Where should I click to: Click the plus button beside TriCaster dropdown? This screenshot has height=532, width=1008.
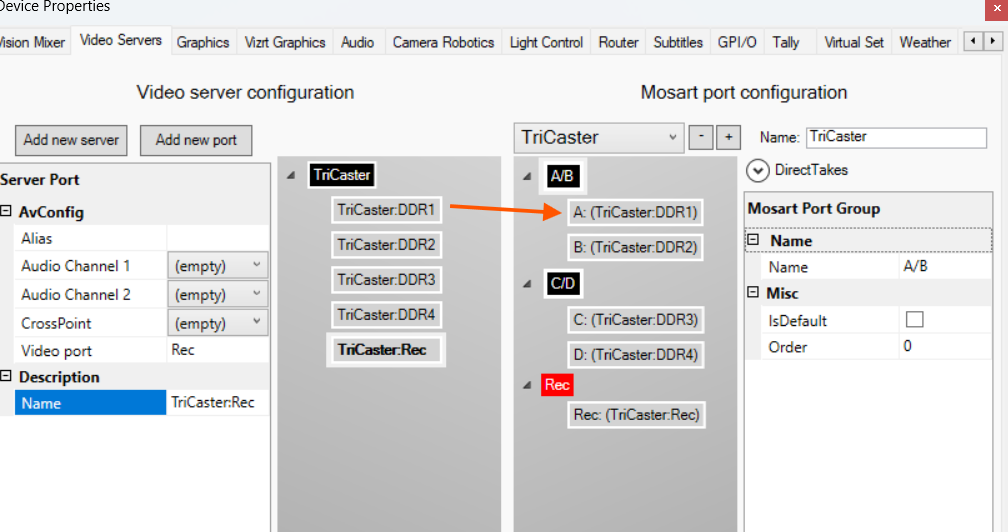point(728,137)
